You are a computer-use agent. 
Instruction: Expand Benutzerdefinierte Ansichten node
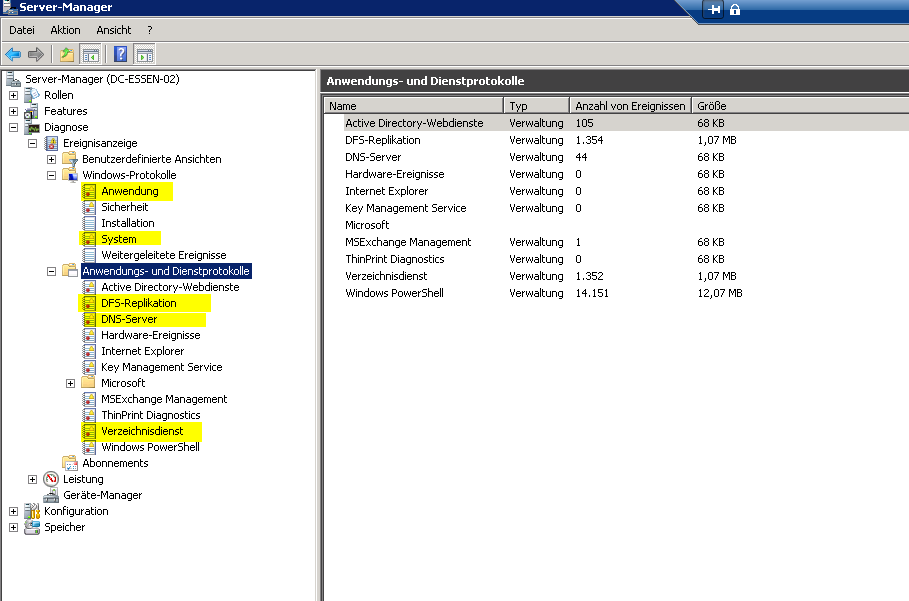point(52,159)
